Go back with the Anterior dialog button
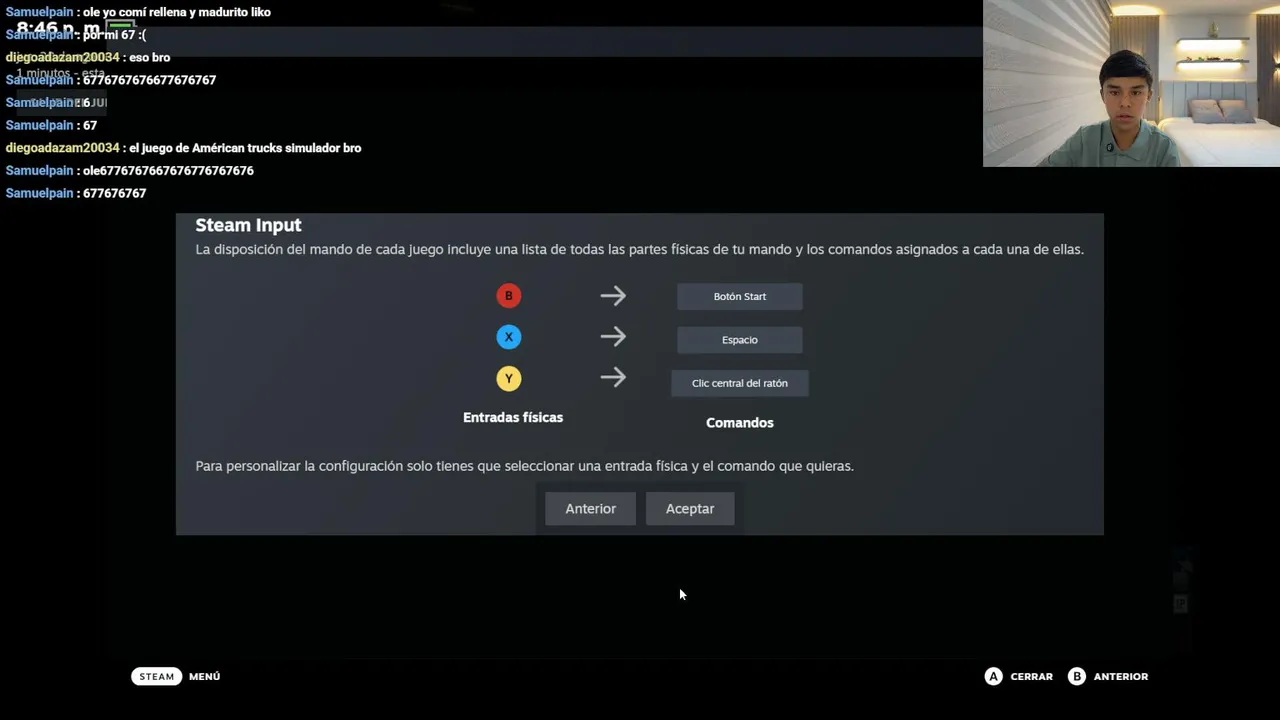The width and height of the screenshot is (1280, 720). pos(590,509)
